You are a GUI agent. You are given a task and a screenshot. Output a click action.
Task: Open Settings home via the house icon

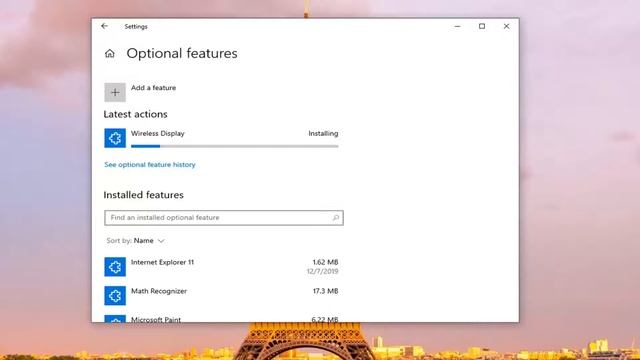[x=109, y=53]
